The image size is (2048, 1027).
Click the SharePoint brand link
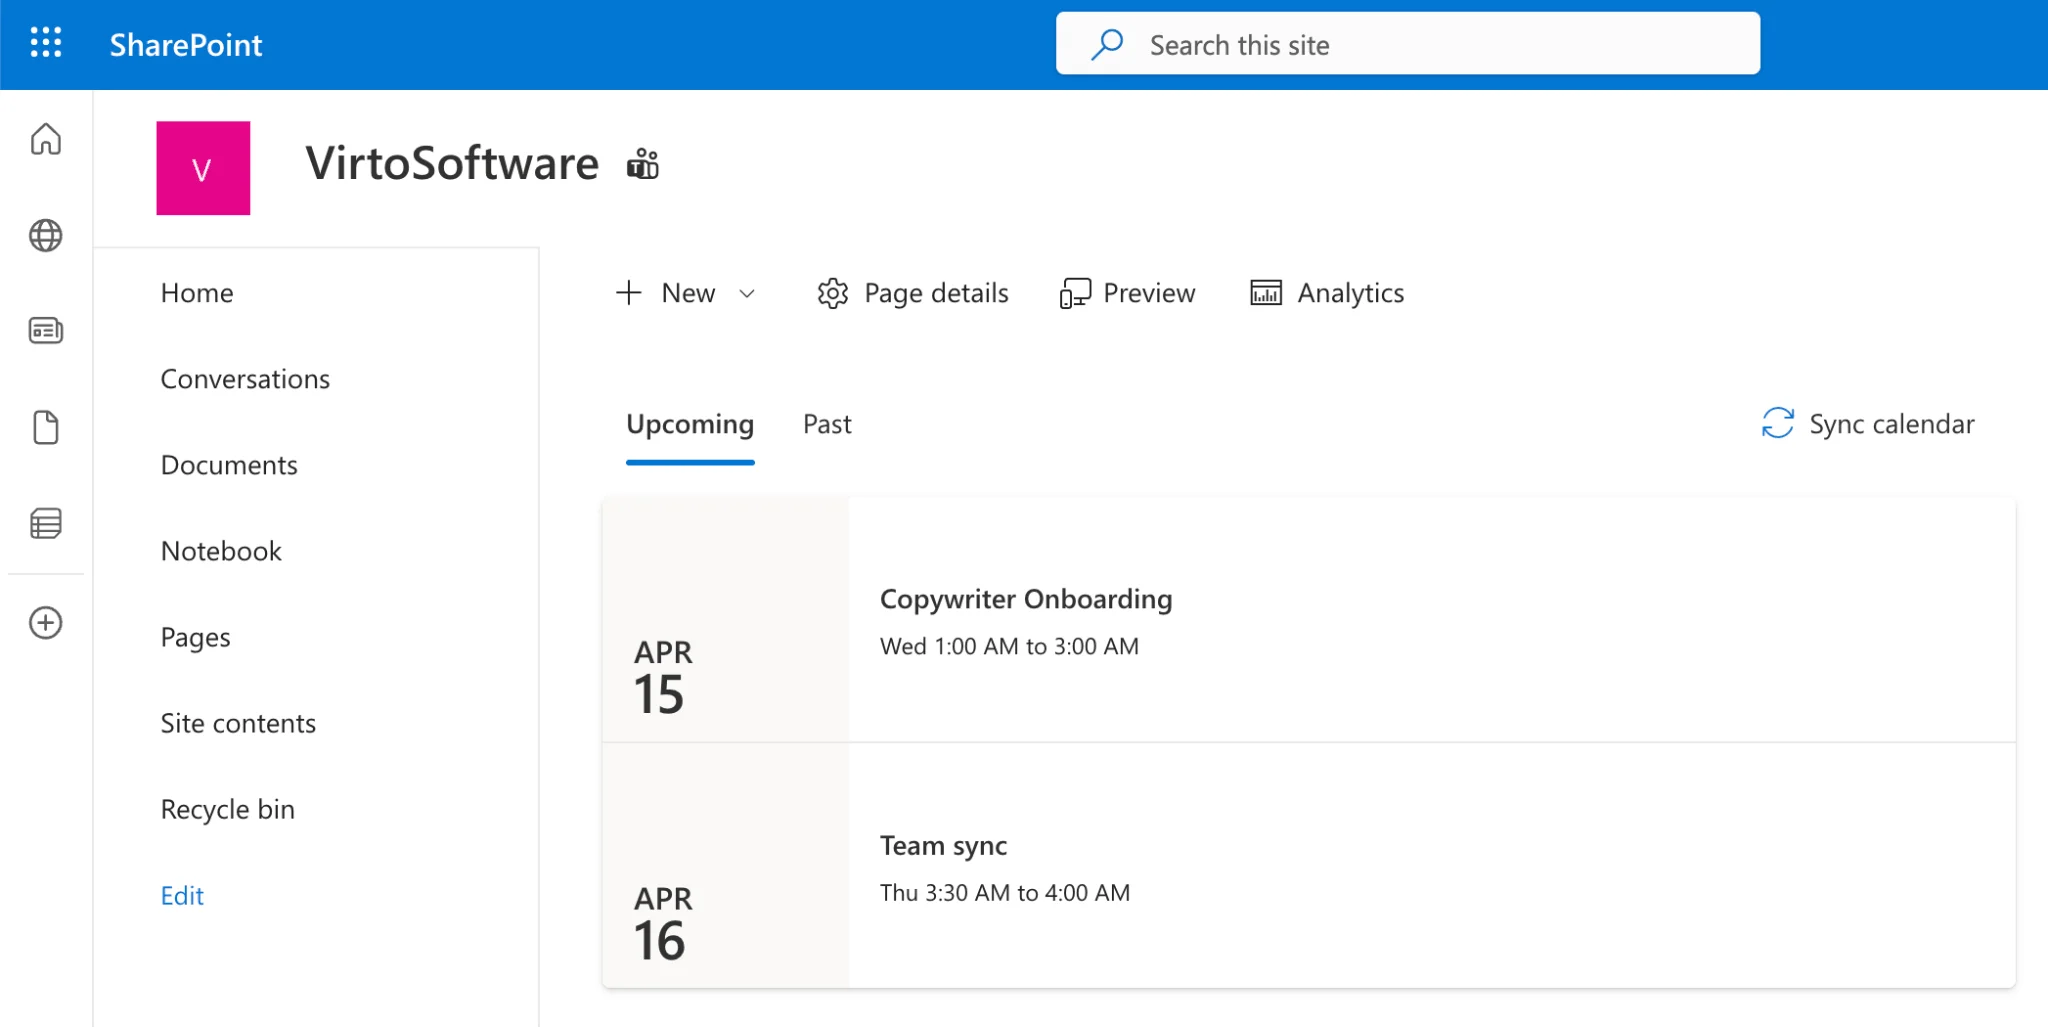[186, 45]
